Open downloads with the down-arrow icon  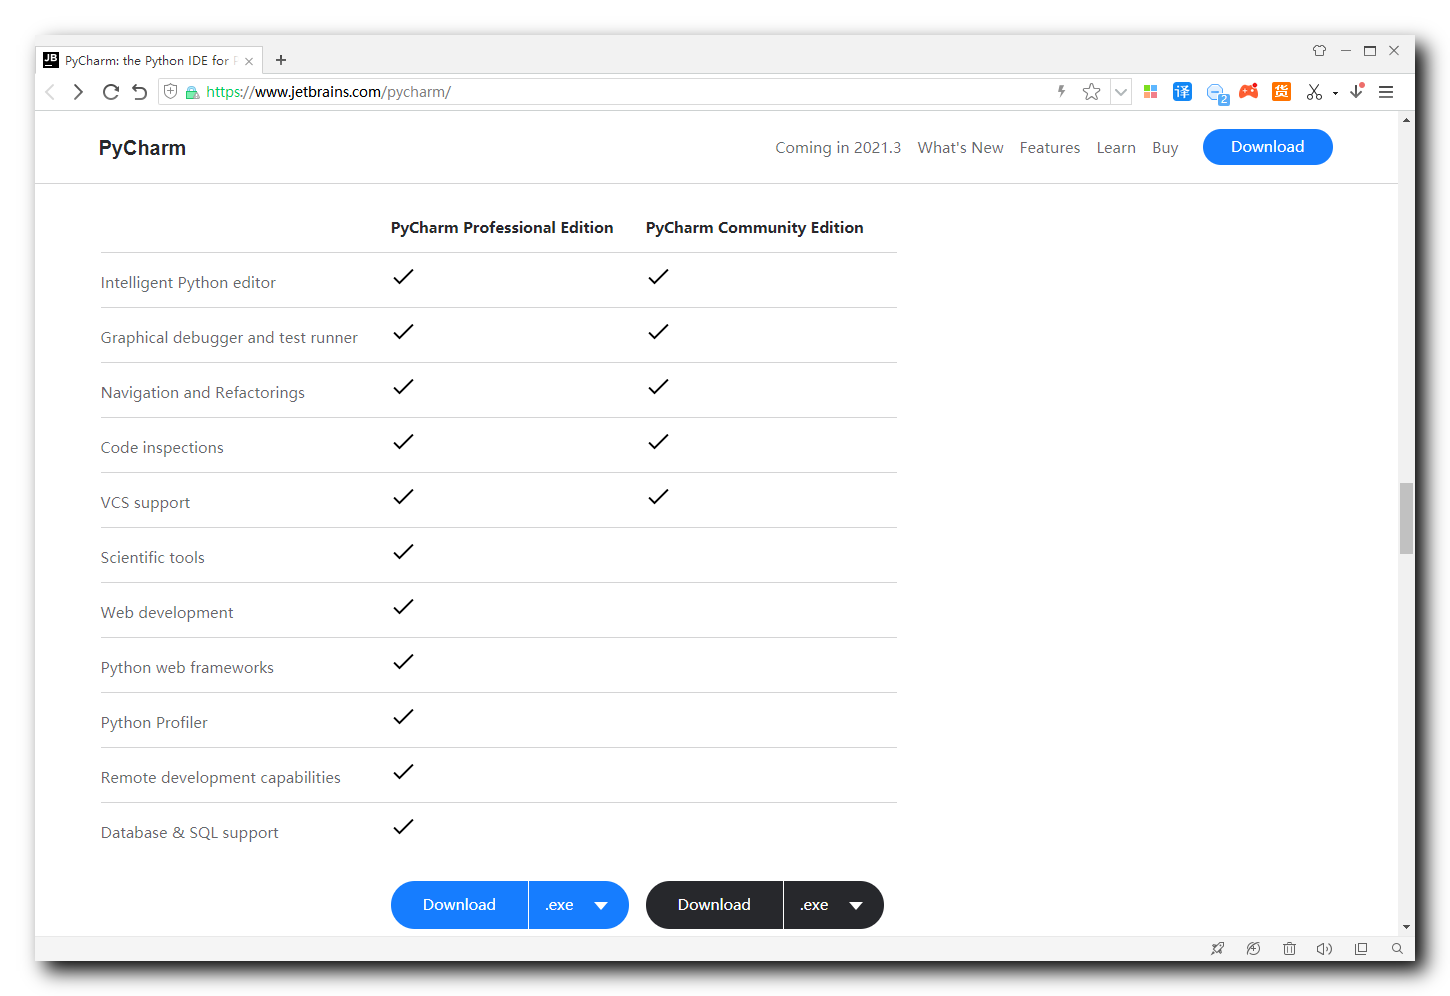(1357, 91)
